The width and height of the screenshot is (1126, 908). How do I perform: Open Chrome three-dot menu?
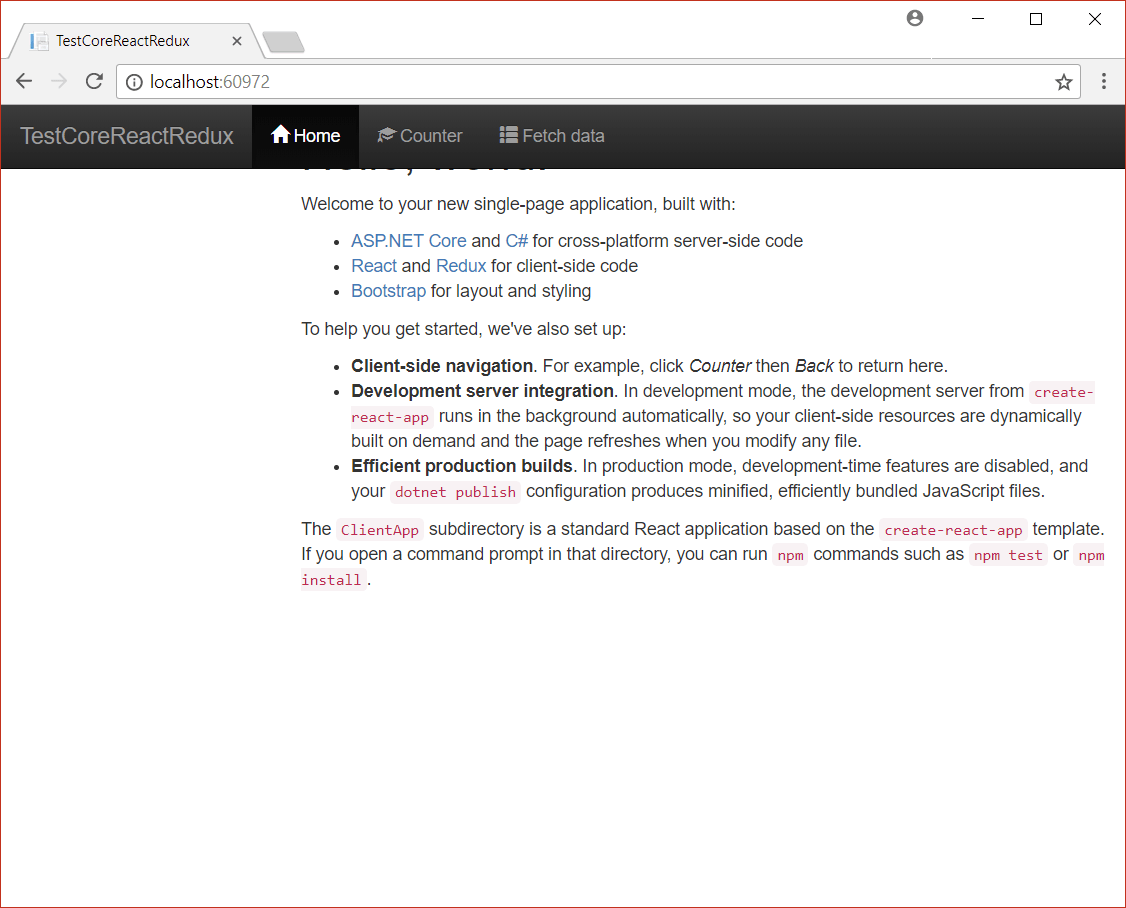pyautogui.click(x=1104, y=82)
